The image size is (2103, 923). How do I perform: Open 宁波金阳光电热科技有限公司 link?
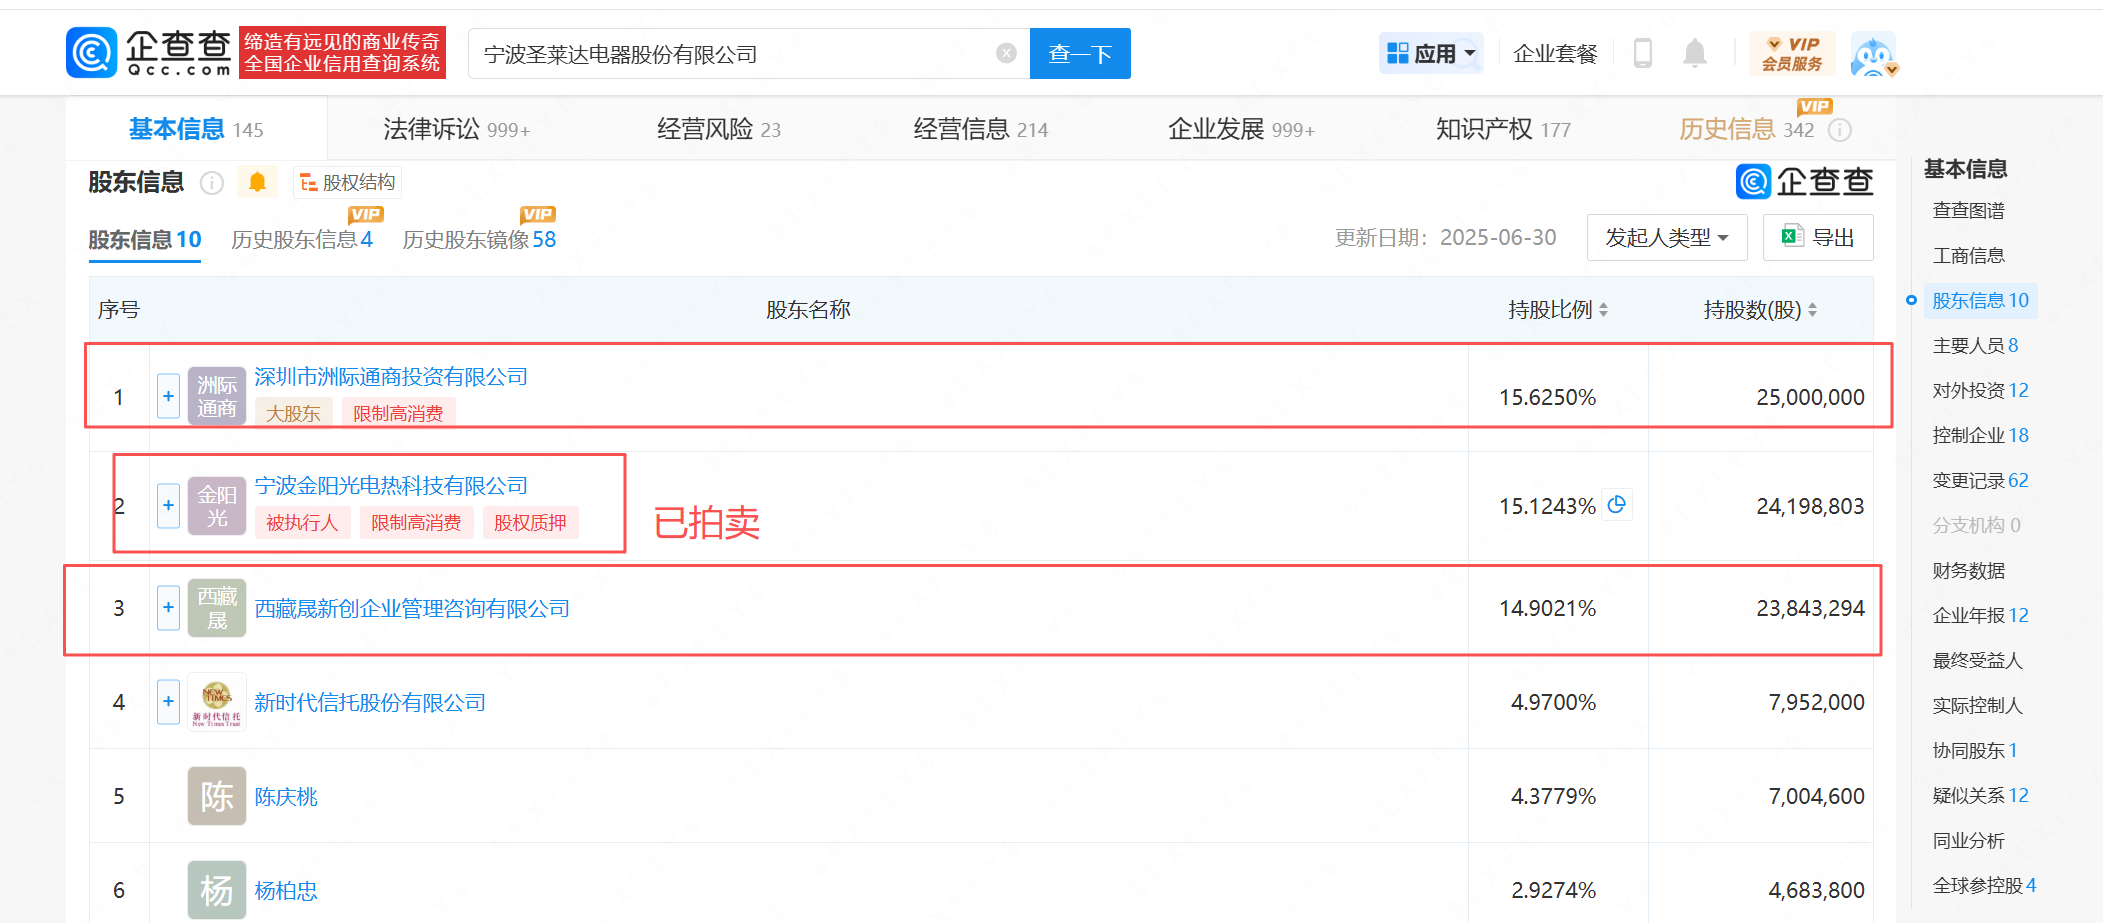click(391, 486)
